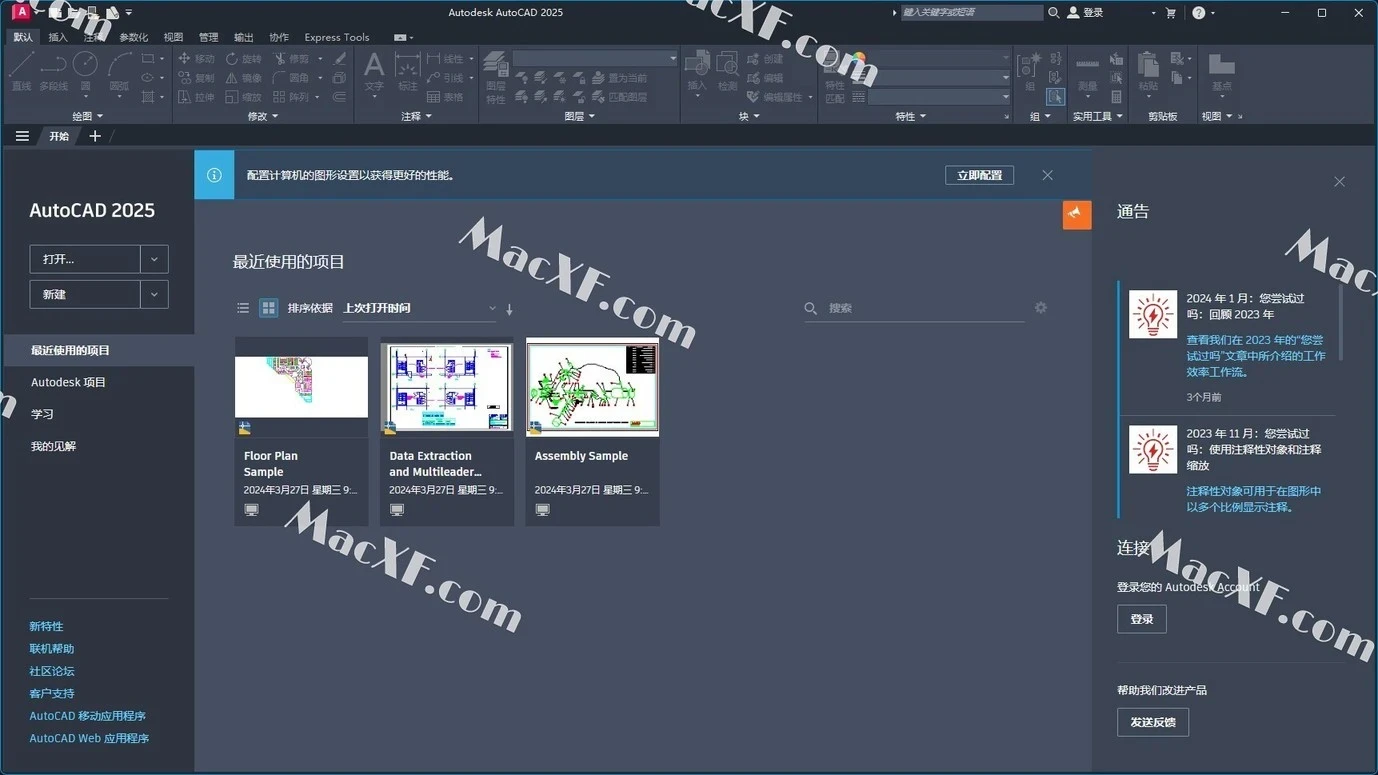Open the 上次打开时间 sort dropdown
Screen dimensions: 1378x775
click(419, 308)
